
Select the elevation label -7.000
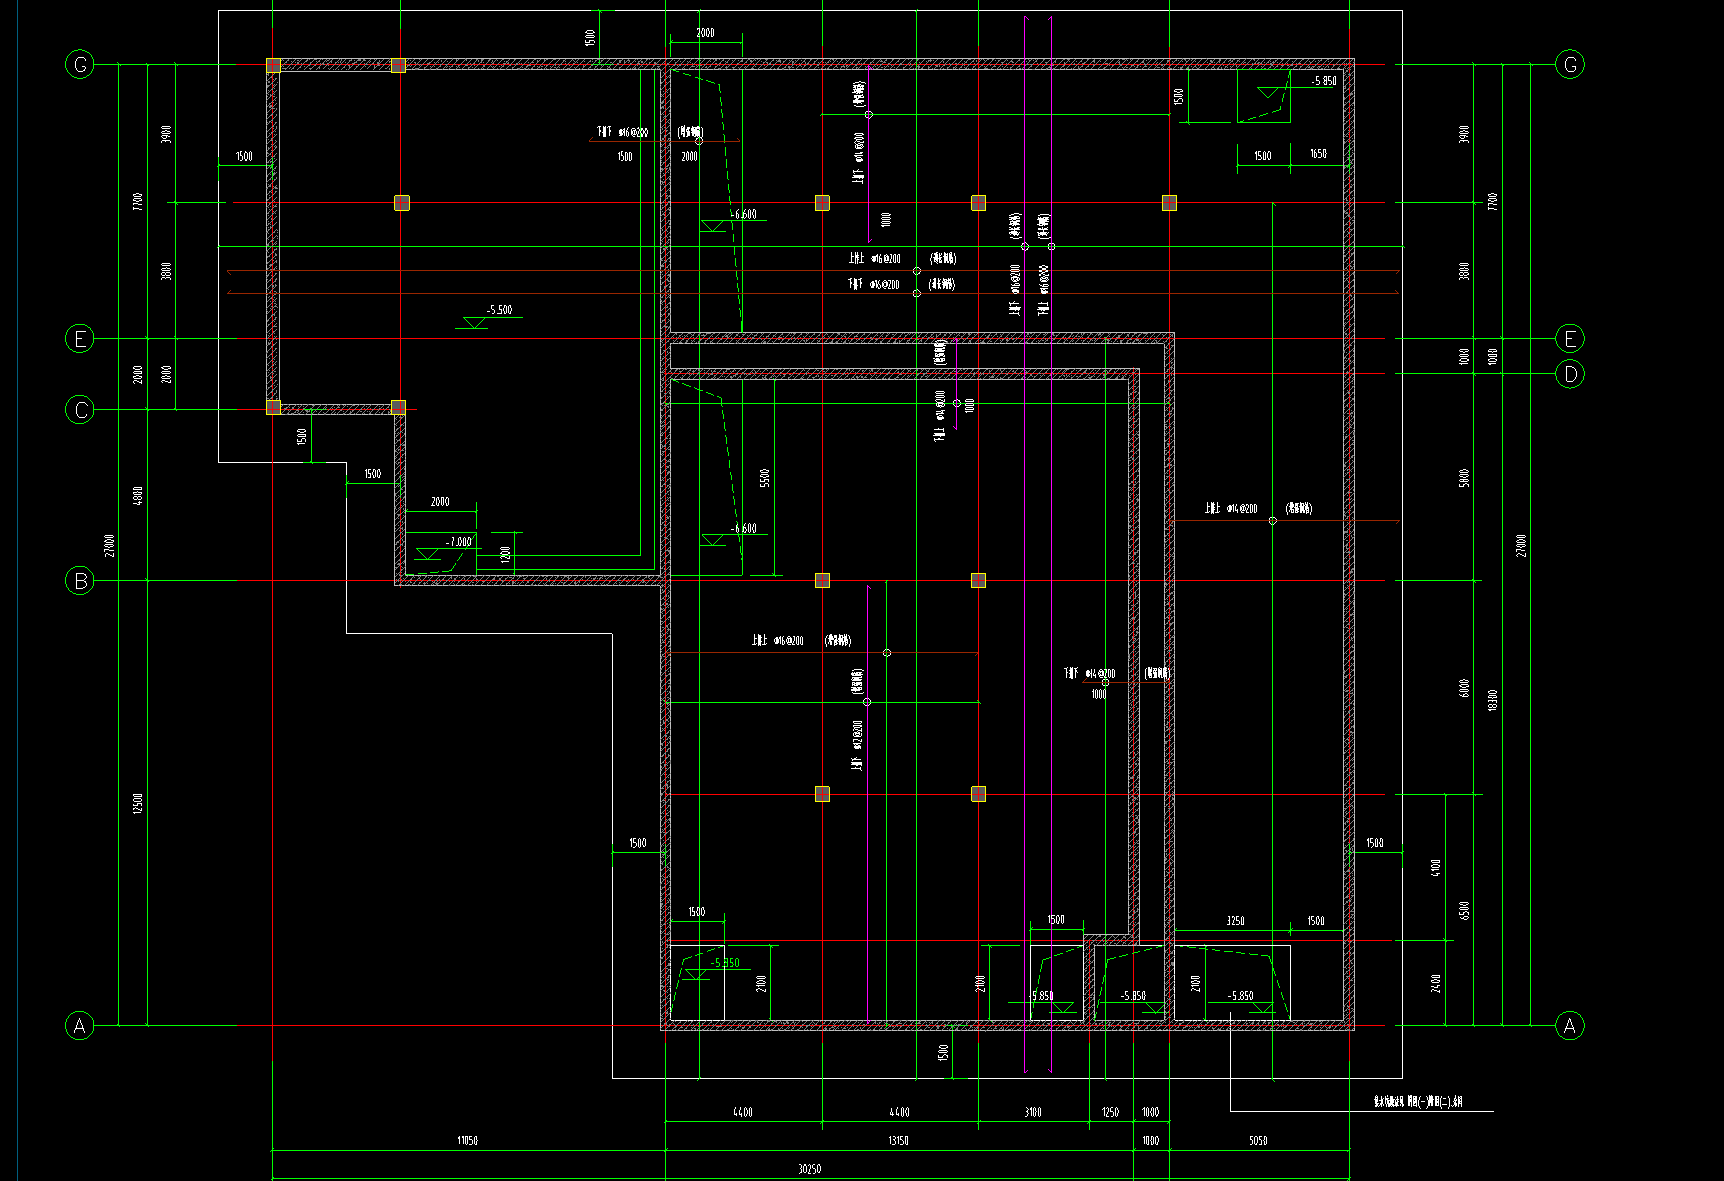(458, 542)
